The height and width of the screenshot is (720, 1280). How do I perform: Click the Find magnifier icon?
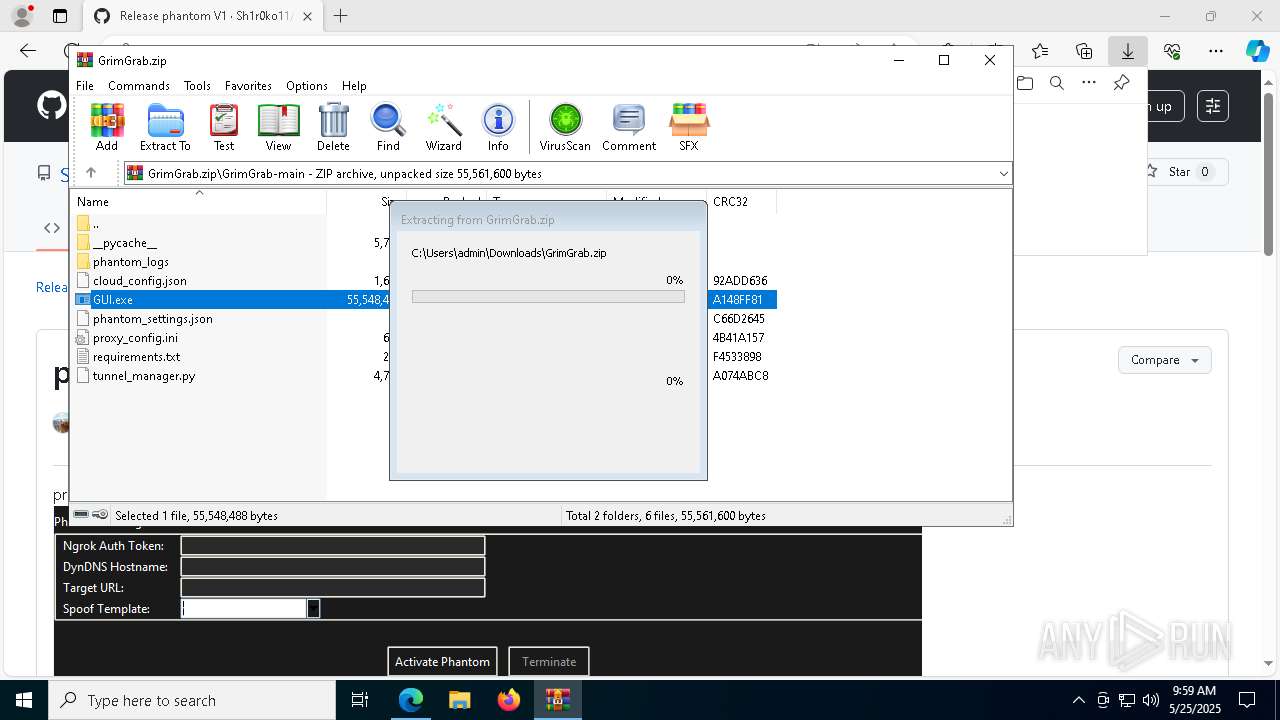[x=388, y=127]
